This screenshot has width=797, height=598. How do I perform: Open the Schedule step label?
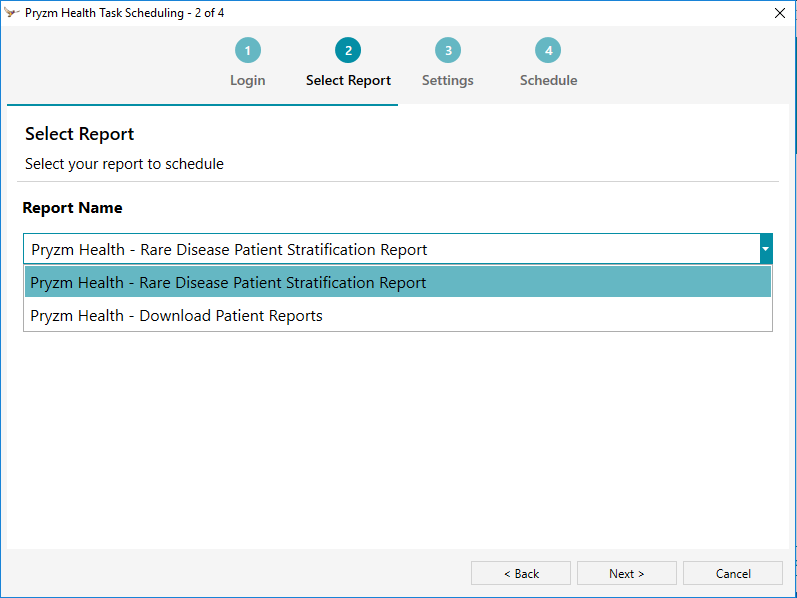[548, 80]
